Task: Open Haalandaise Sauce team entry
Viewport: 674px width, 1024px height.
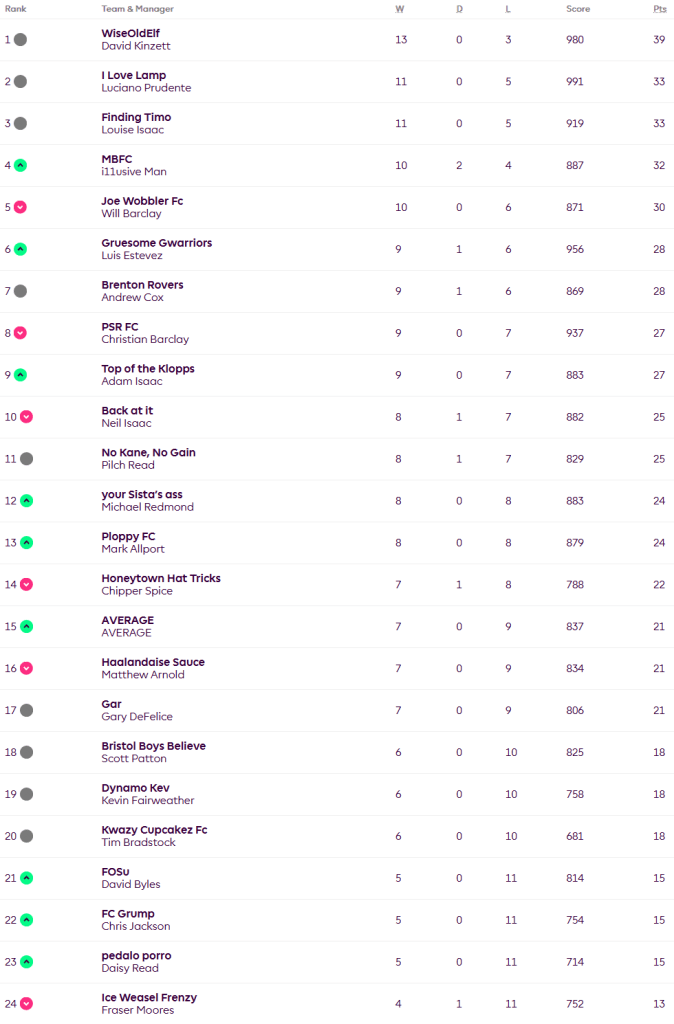Action: click(x=153, y=662)
